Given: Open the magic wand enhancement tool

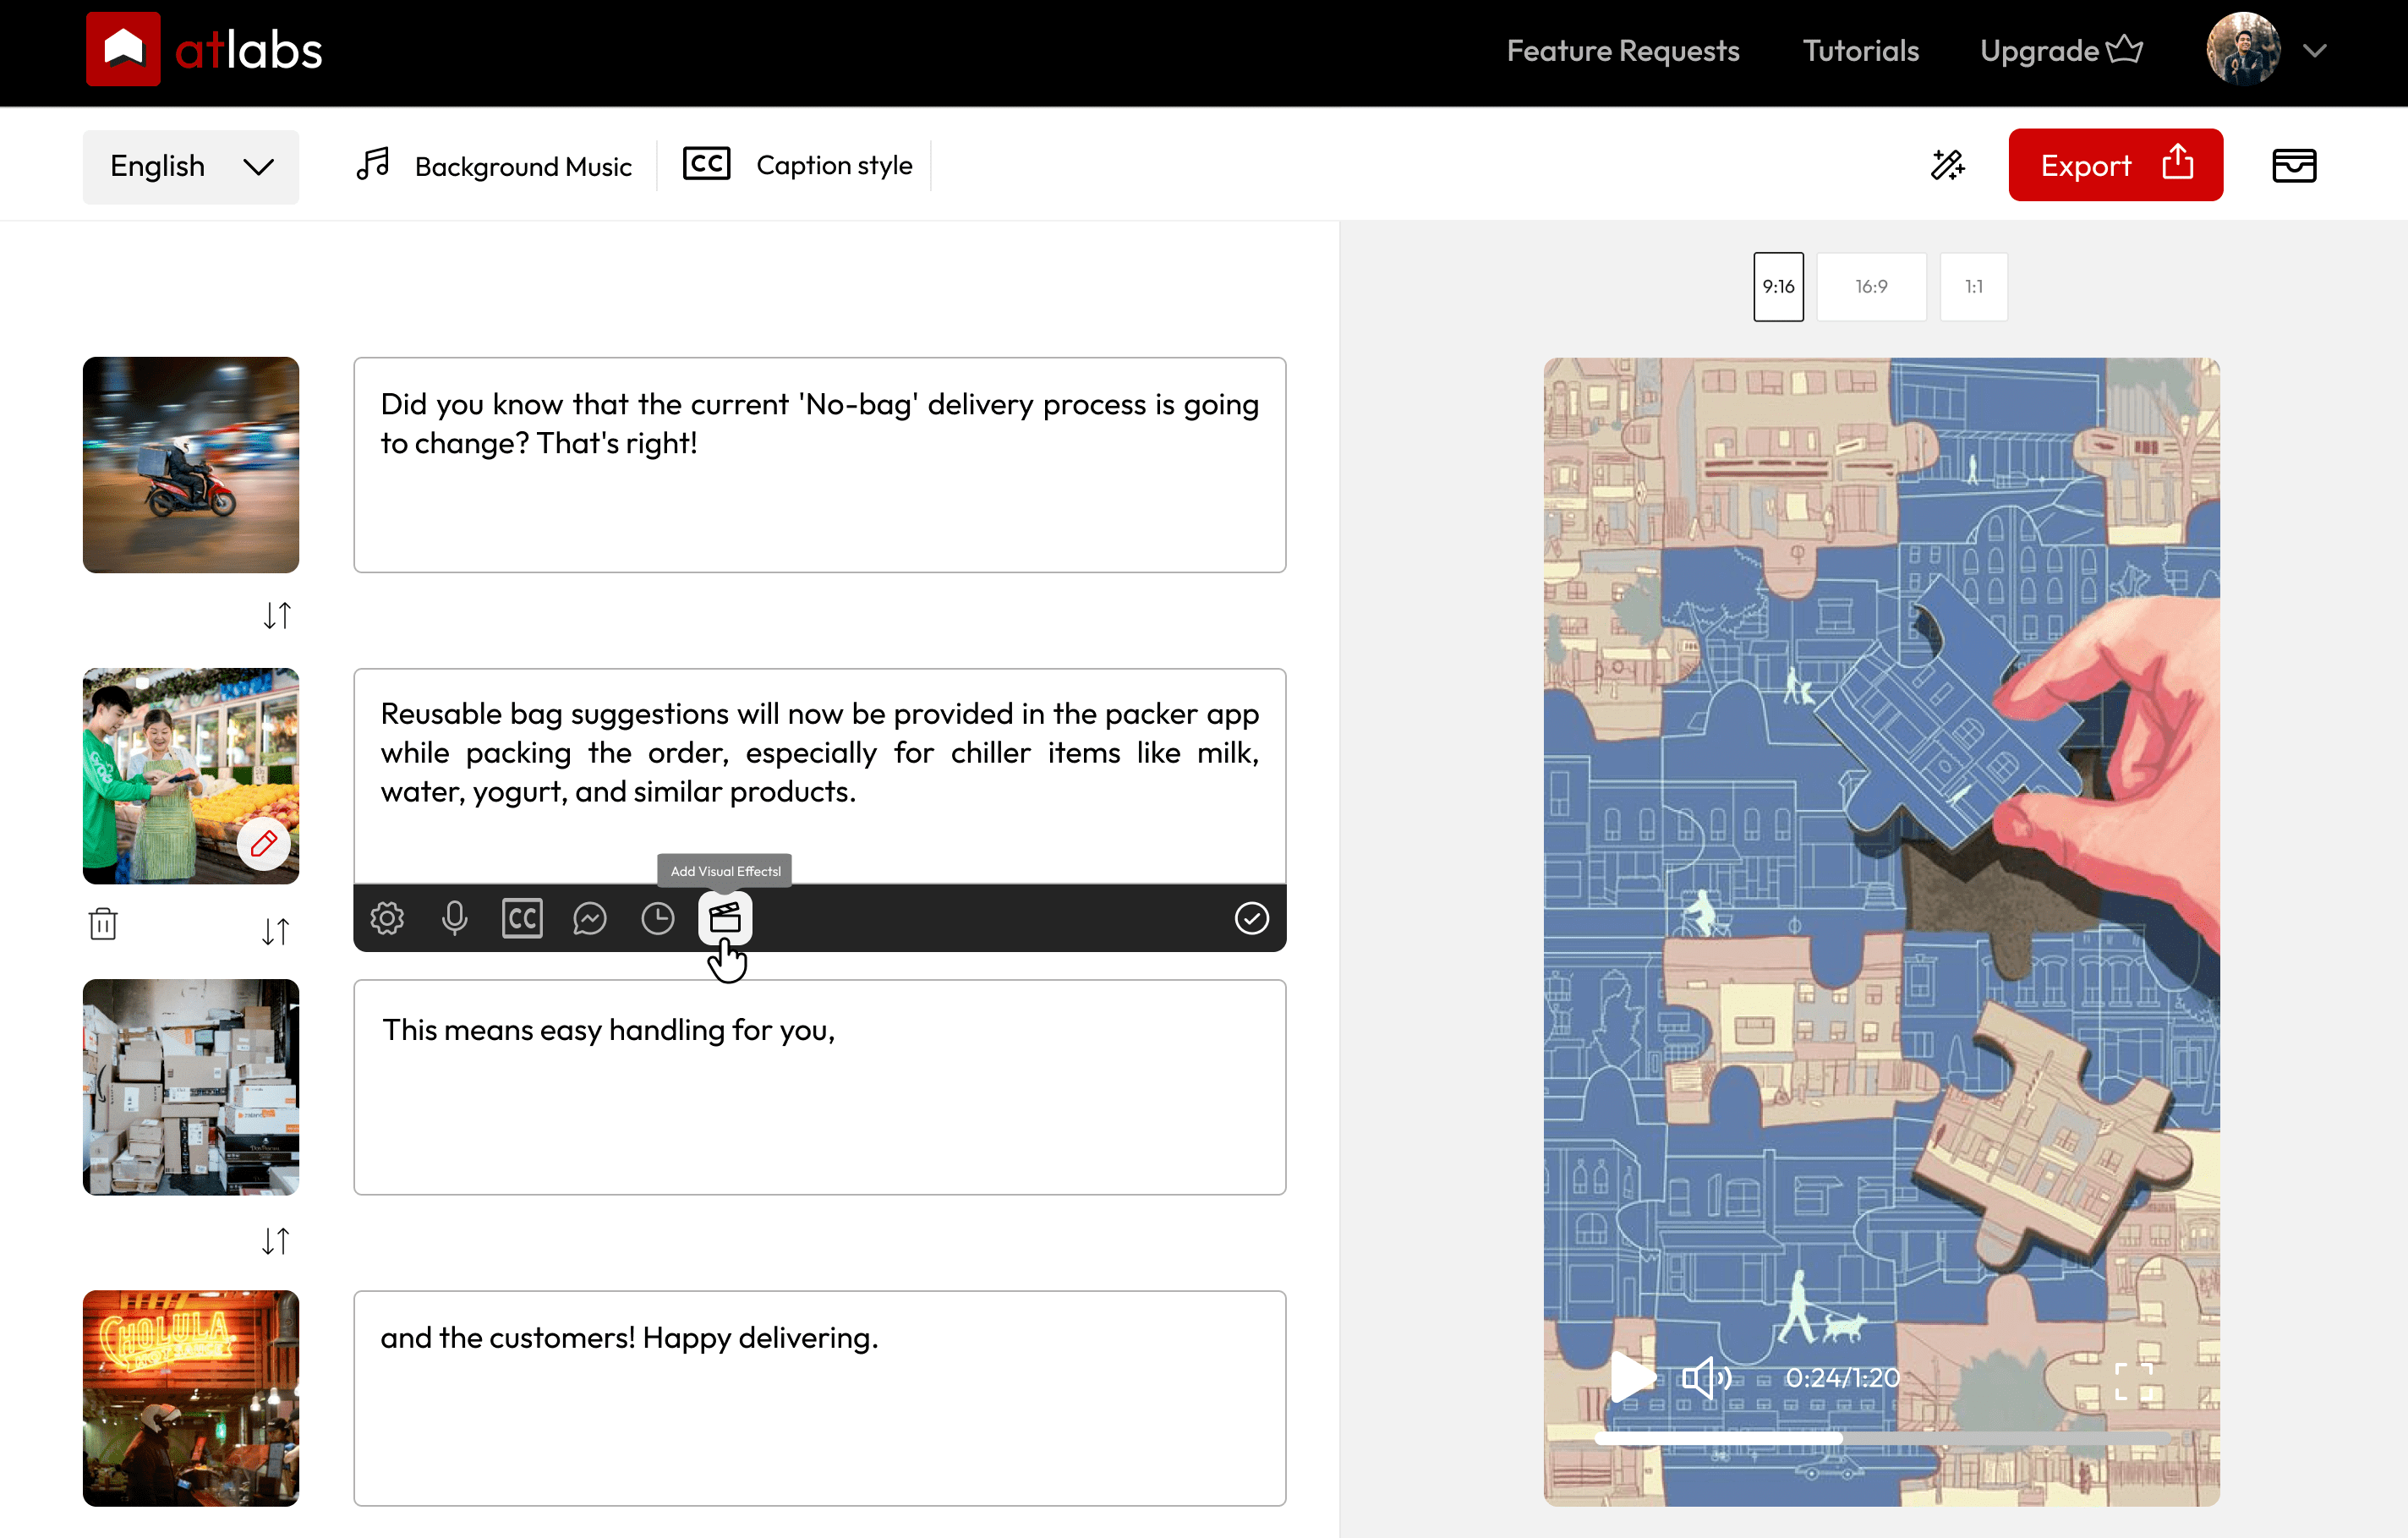Looking at the screenshot, I should (x=1948, y=165).
